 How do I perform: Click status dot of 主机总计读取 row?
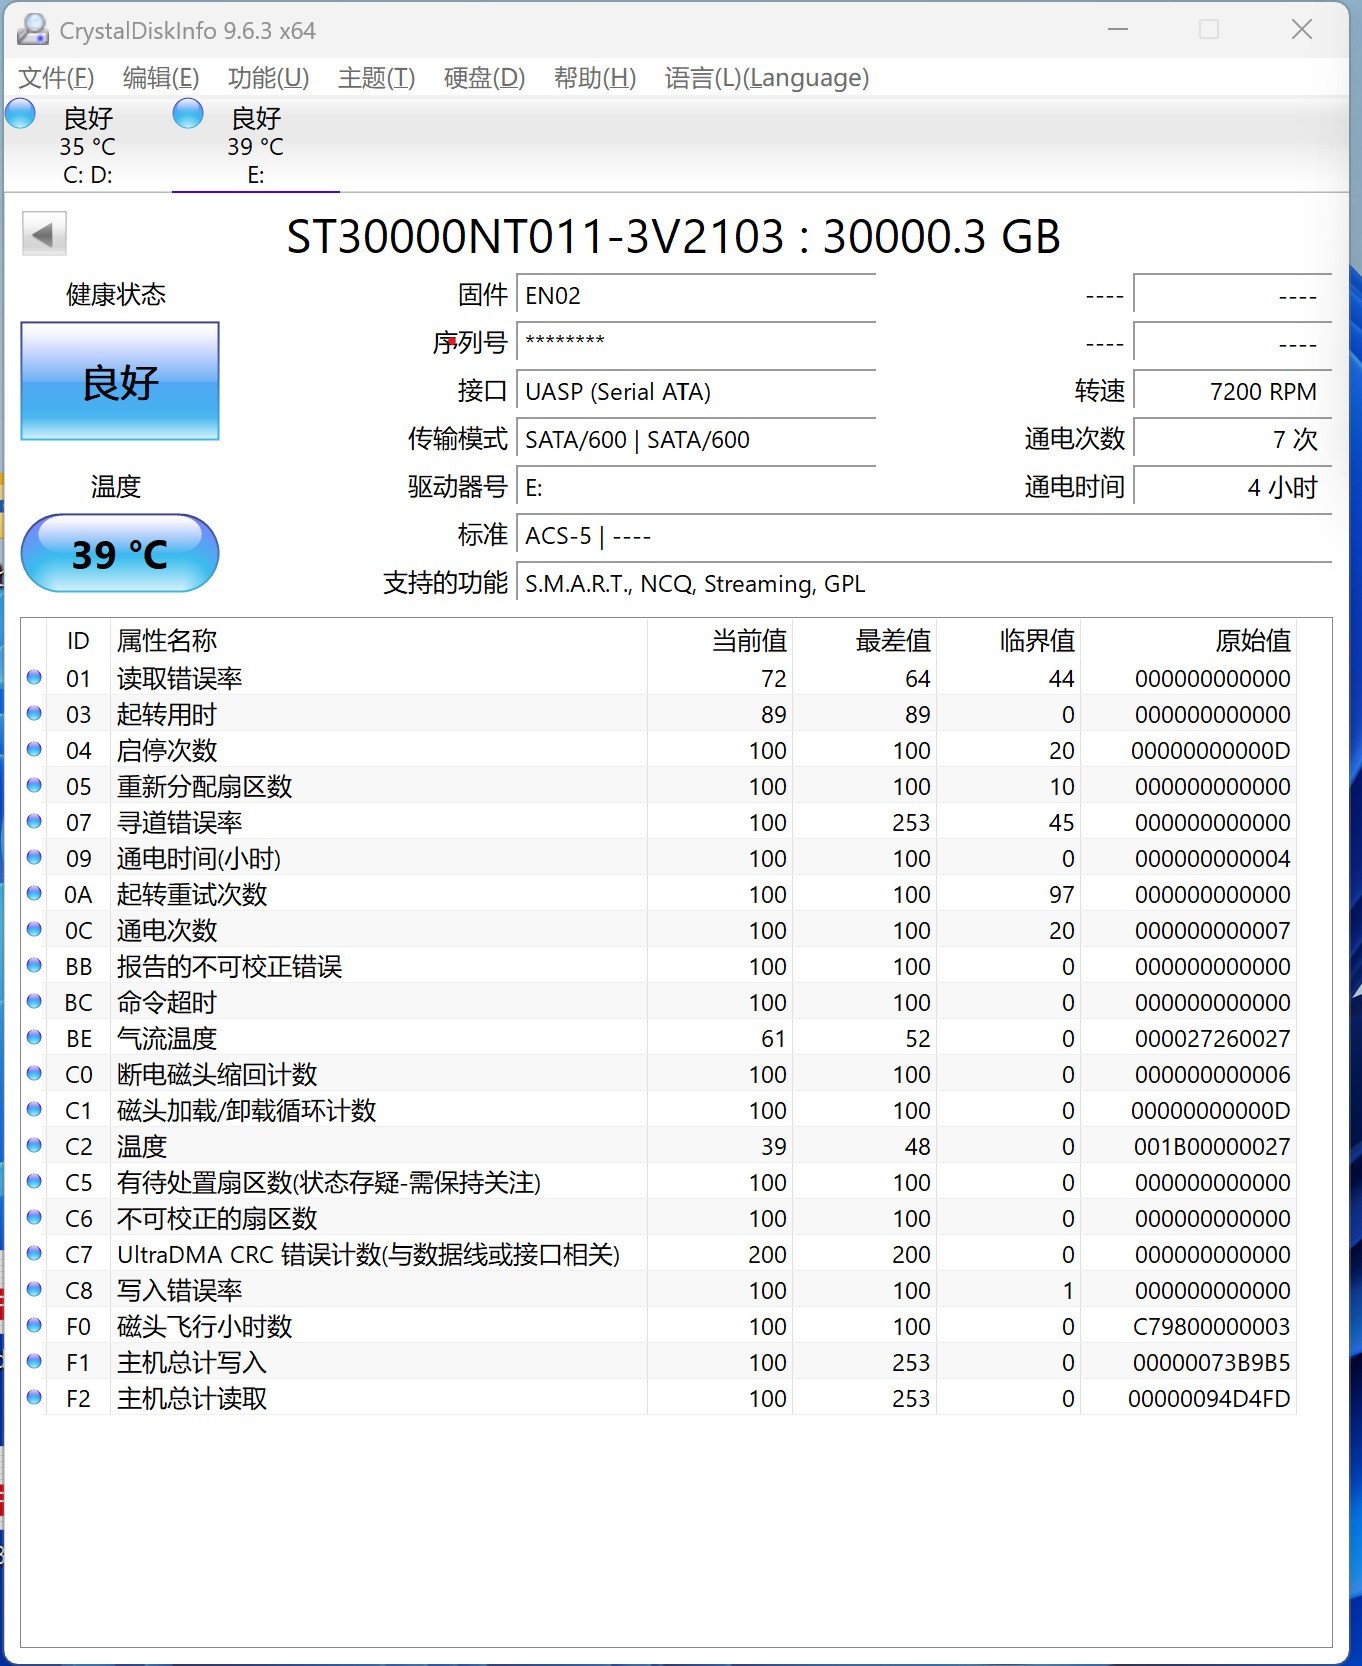click(34, 1398)
